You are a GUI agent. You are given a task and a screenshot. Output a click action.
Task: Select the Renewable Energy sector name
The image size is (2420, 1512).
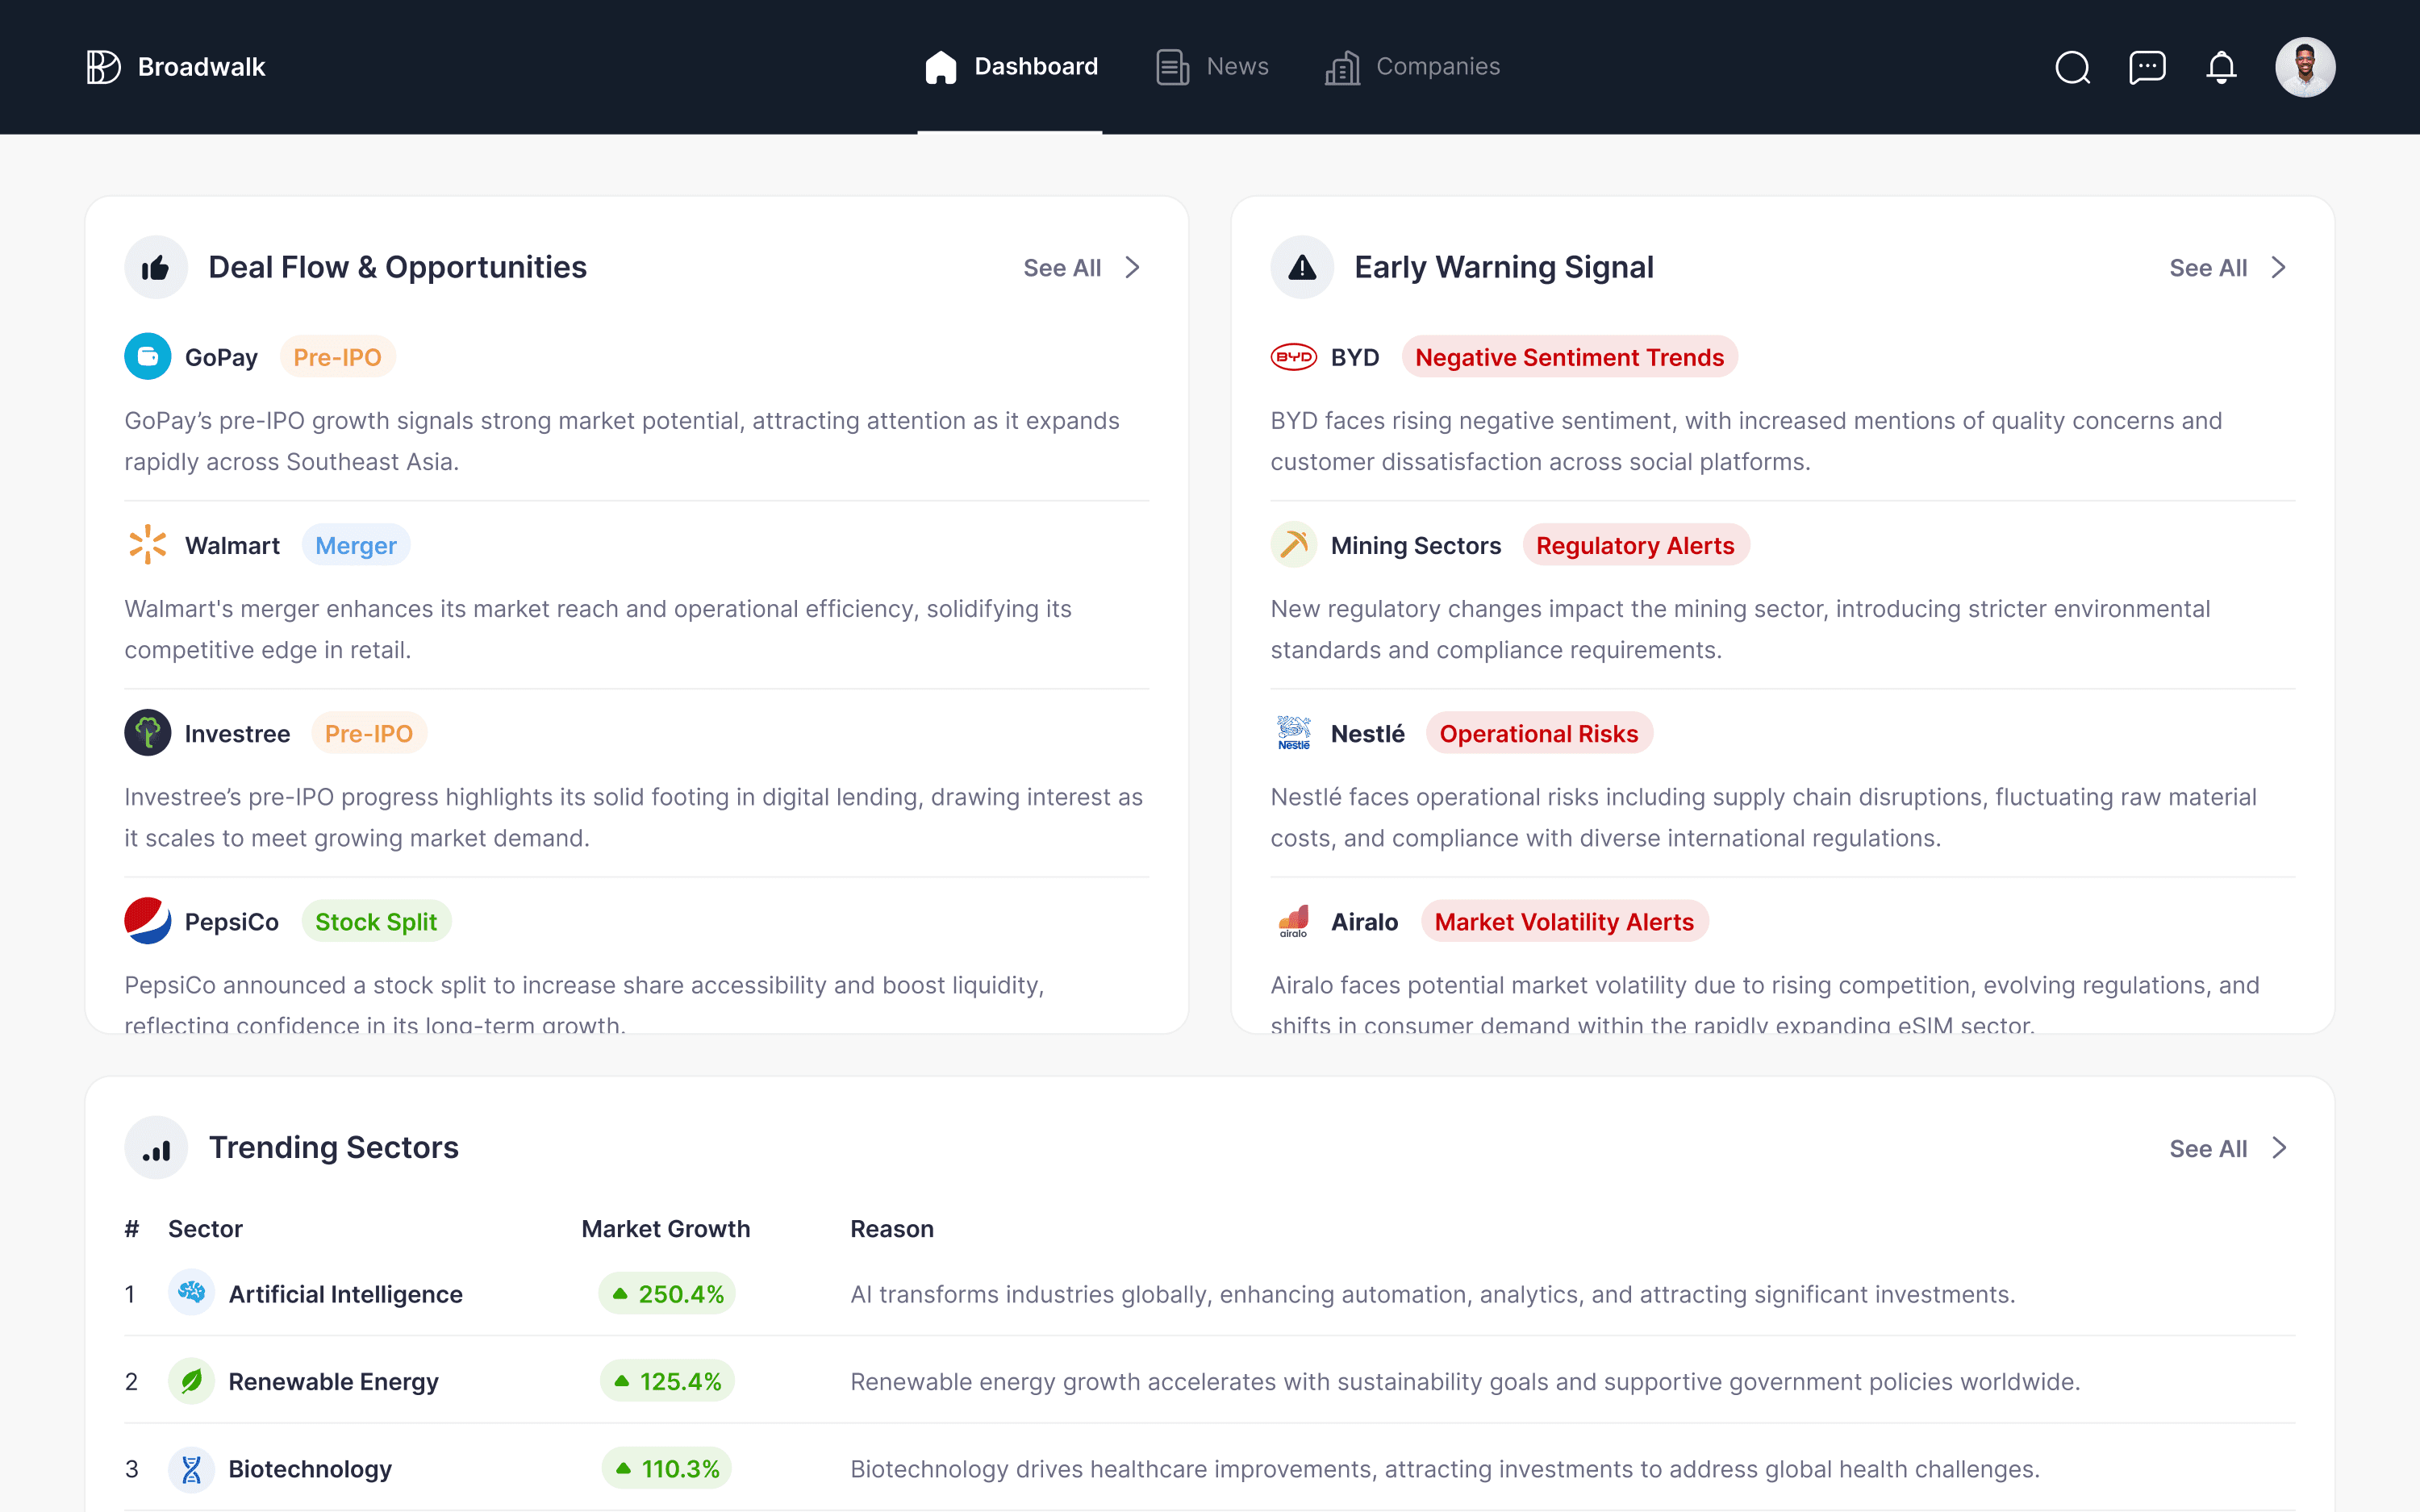333,1381
